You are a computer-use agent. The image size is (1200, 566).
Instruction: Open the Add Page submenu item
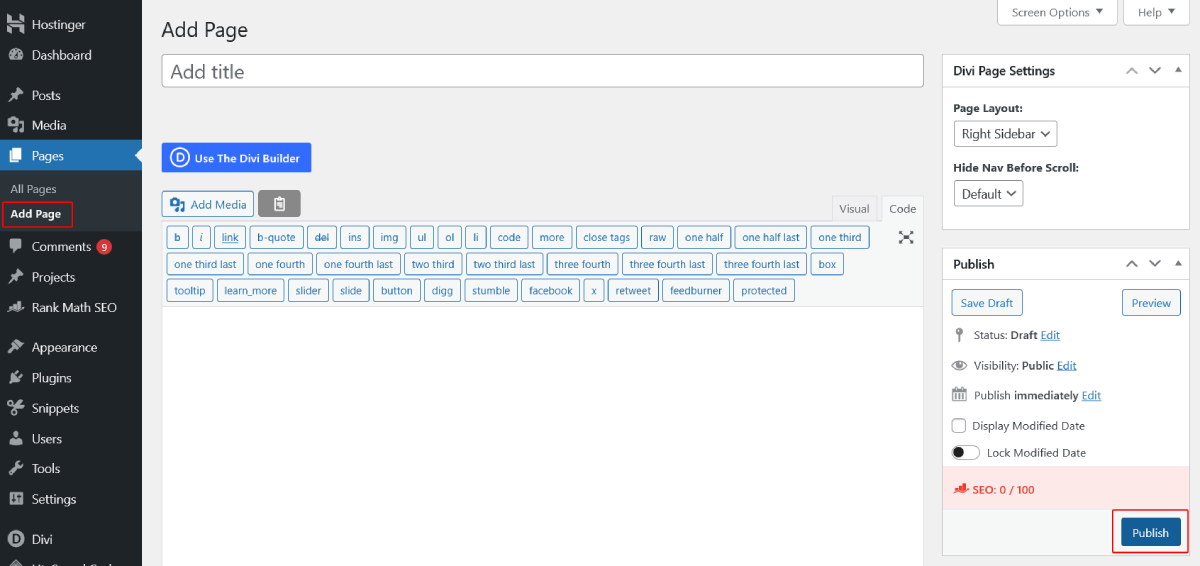pos(36,214)
